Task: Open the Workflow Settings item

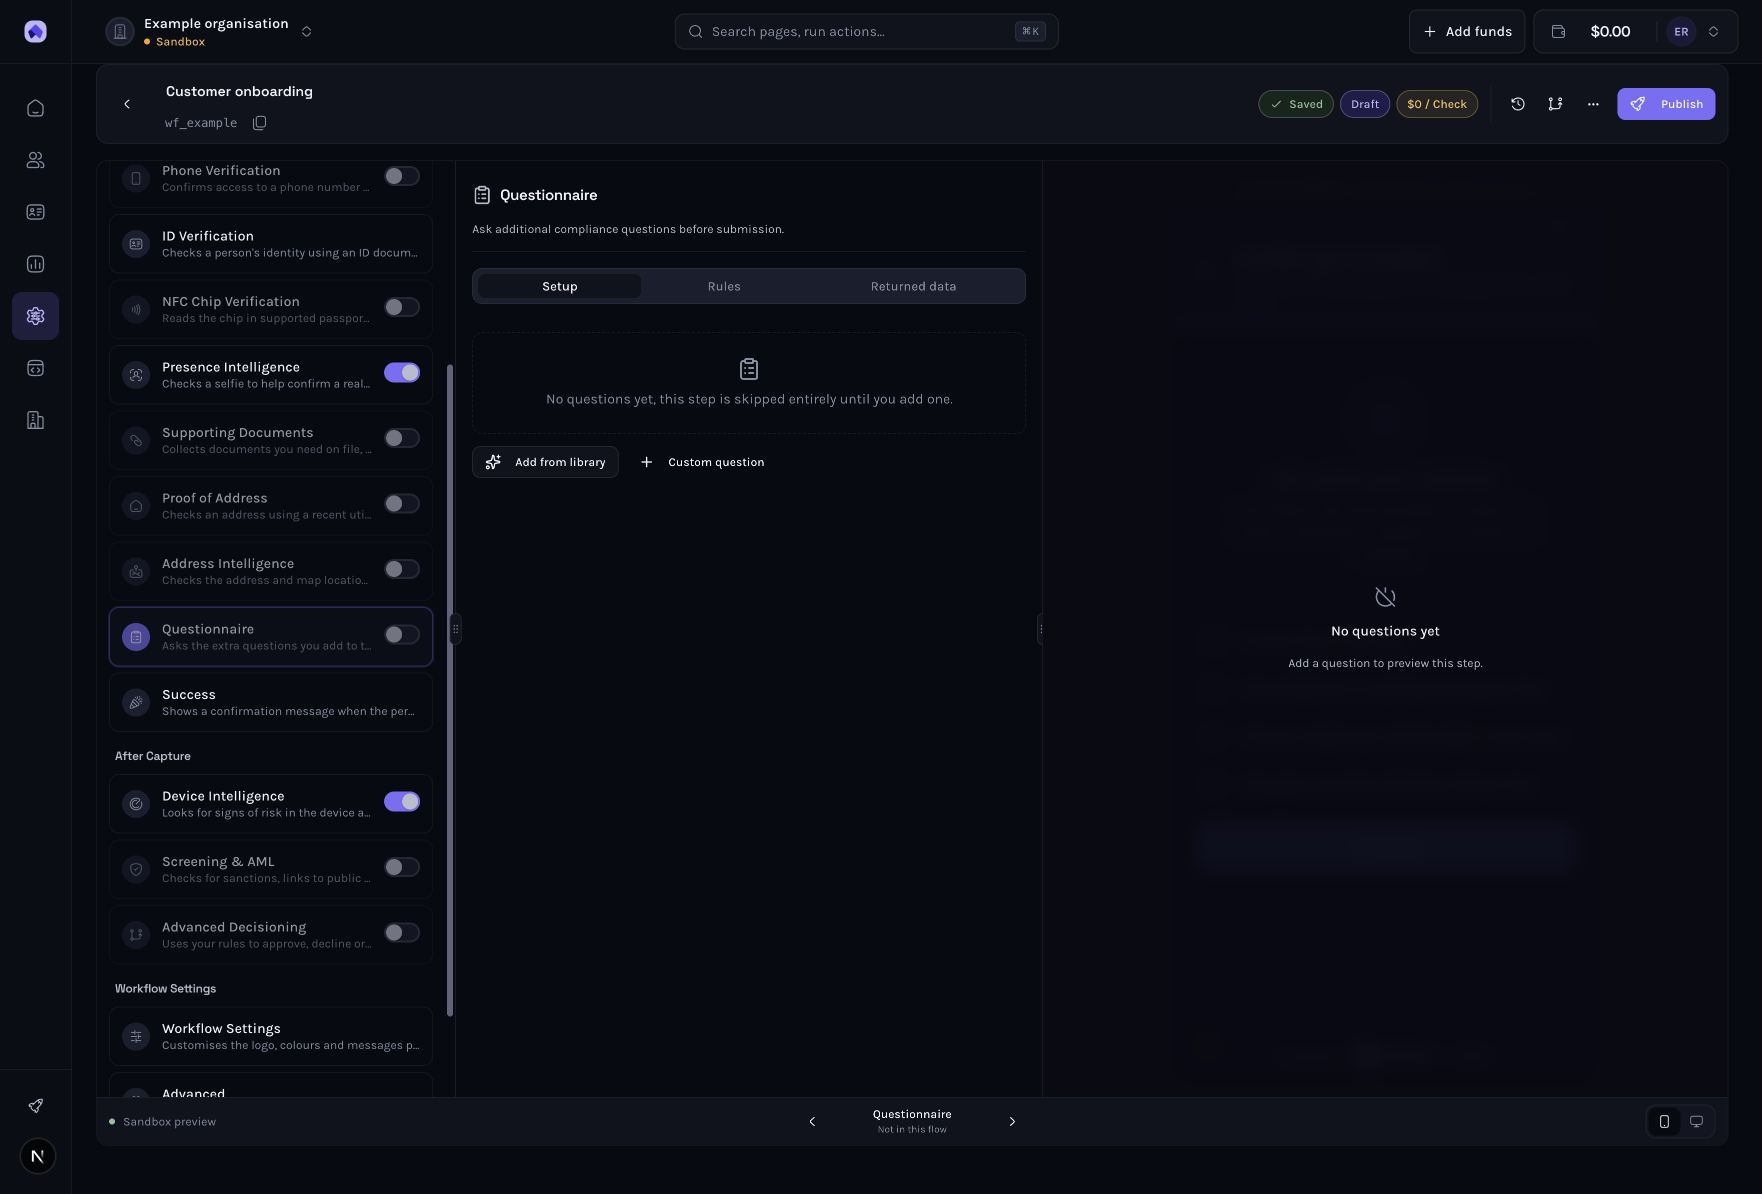Action: pyautogui.click(x=271, y=1036)
